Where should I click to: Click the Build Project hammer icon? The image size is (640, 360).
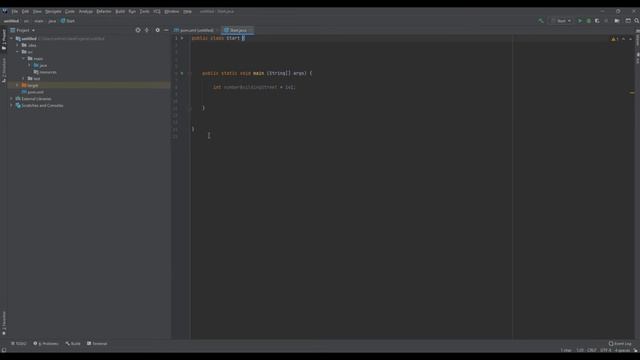[541, 21]
